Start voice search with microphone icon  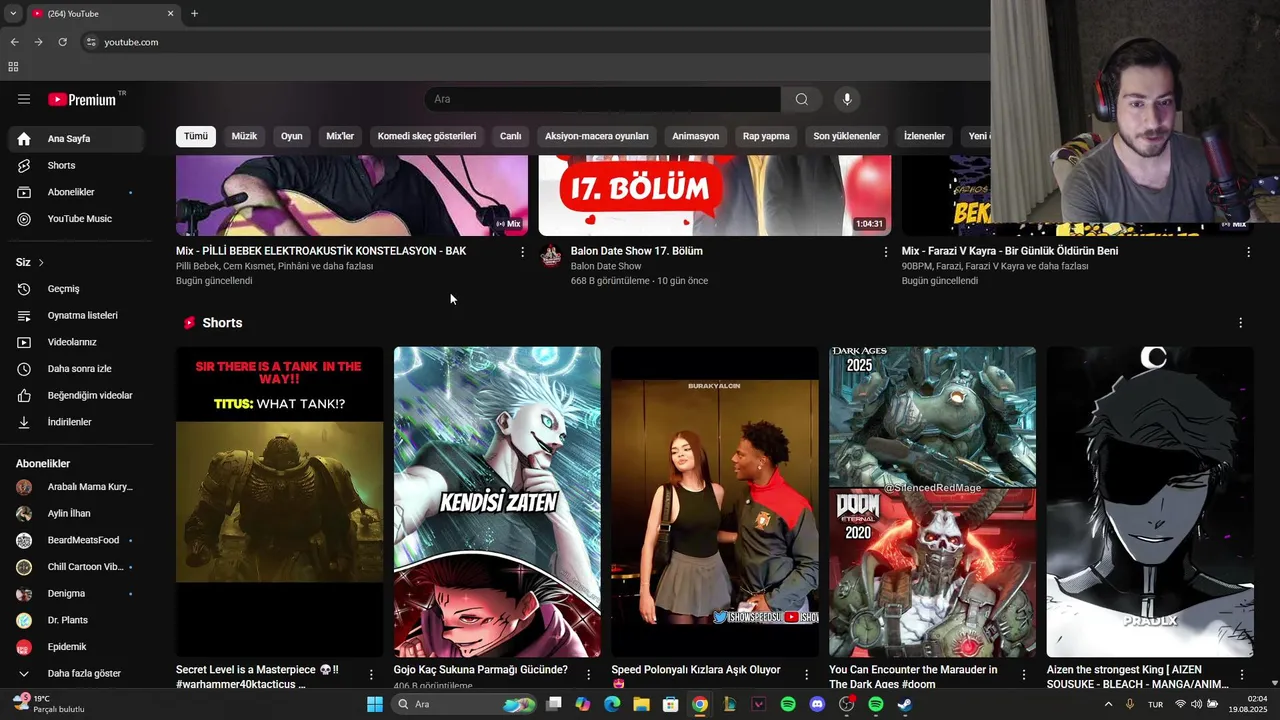847,99
